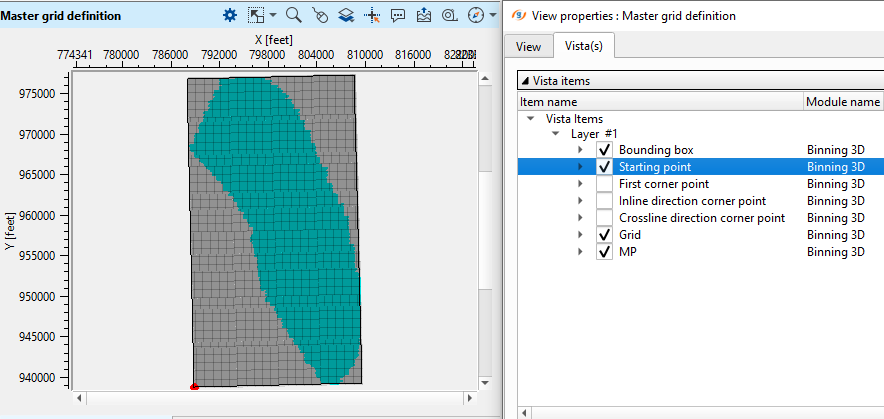884x419 pixels.
Task: Click the speech bubble annotation icon
Action: click(398, 15)
